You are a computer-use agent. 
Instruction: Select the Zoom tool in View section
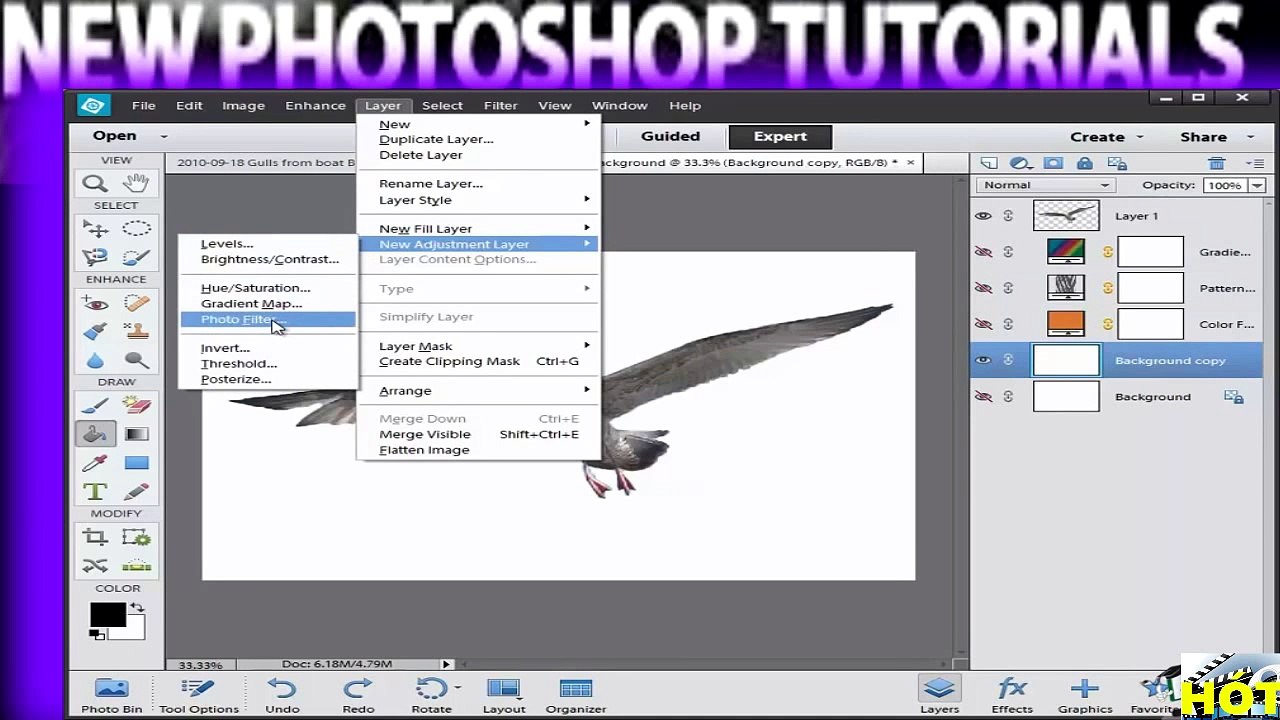pos(95,183)
